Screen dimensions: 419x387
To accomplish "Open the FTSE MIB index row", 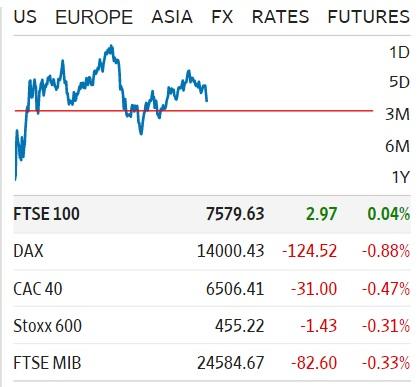I will pyautogui.click(x=212, y=363).
